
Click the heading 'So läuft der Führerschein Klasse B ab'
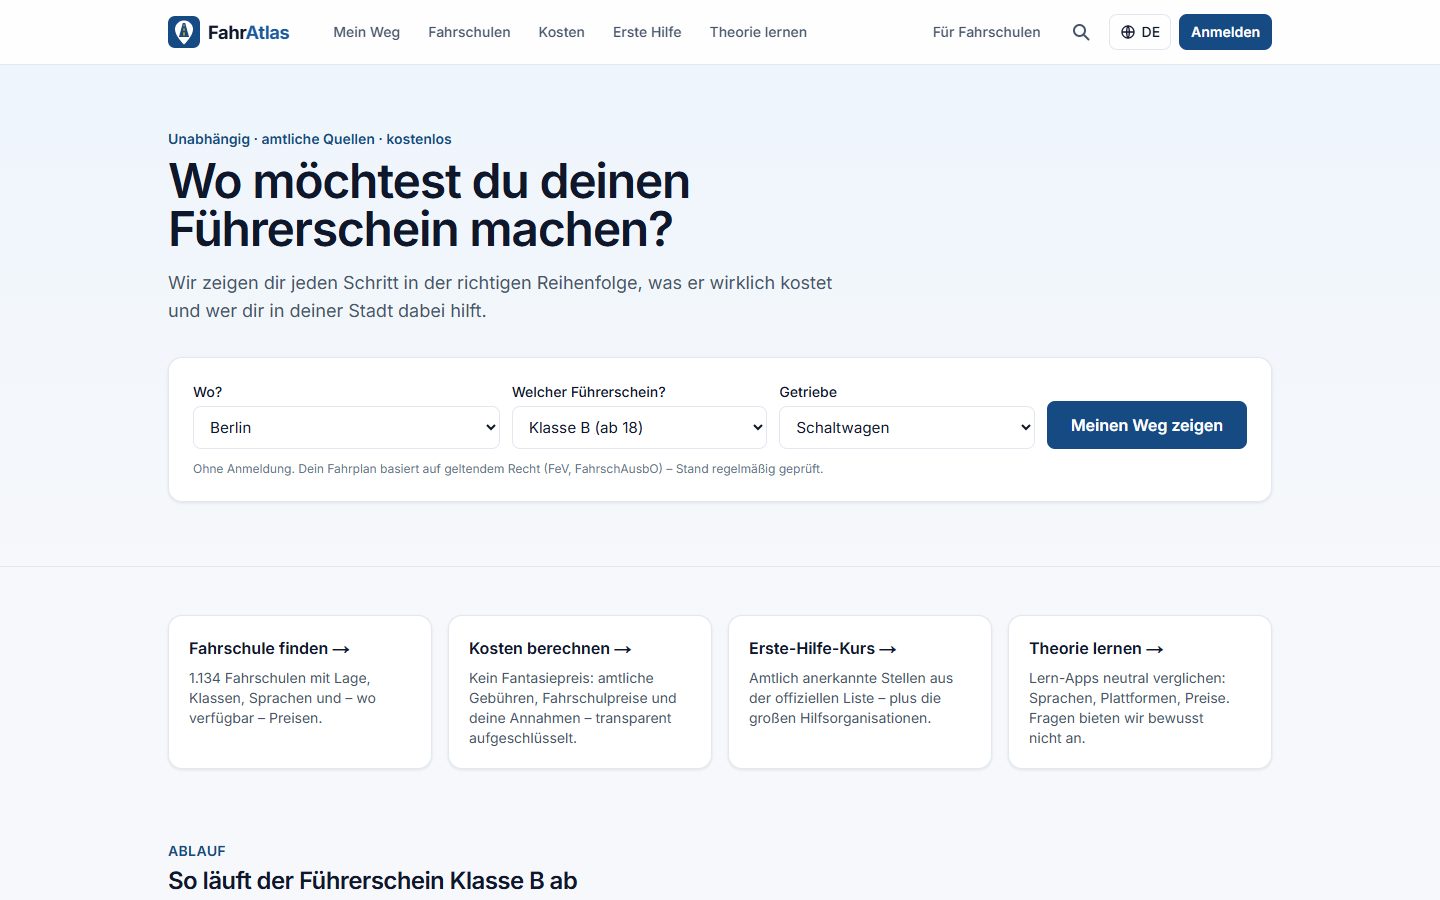click(x=373, y=880)
